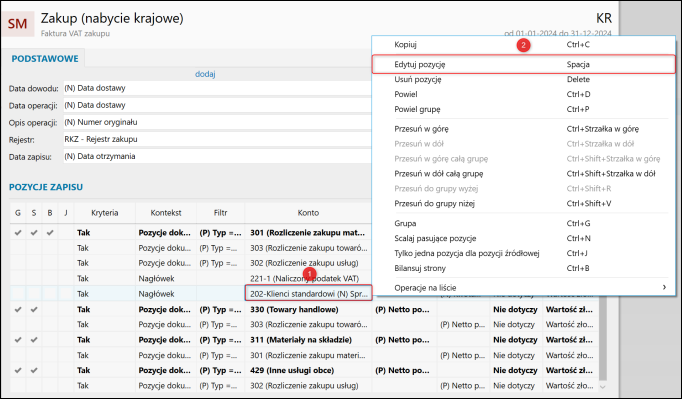Click the B column header
Viewport: 682px width, 399px height.
click(50, 213)
